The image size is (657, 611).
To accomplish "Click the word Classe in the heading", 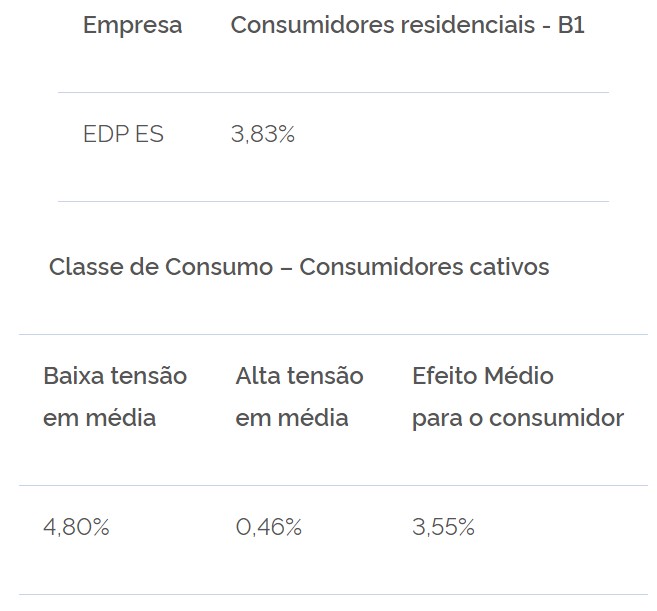I will point(86,267).
